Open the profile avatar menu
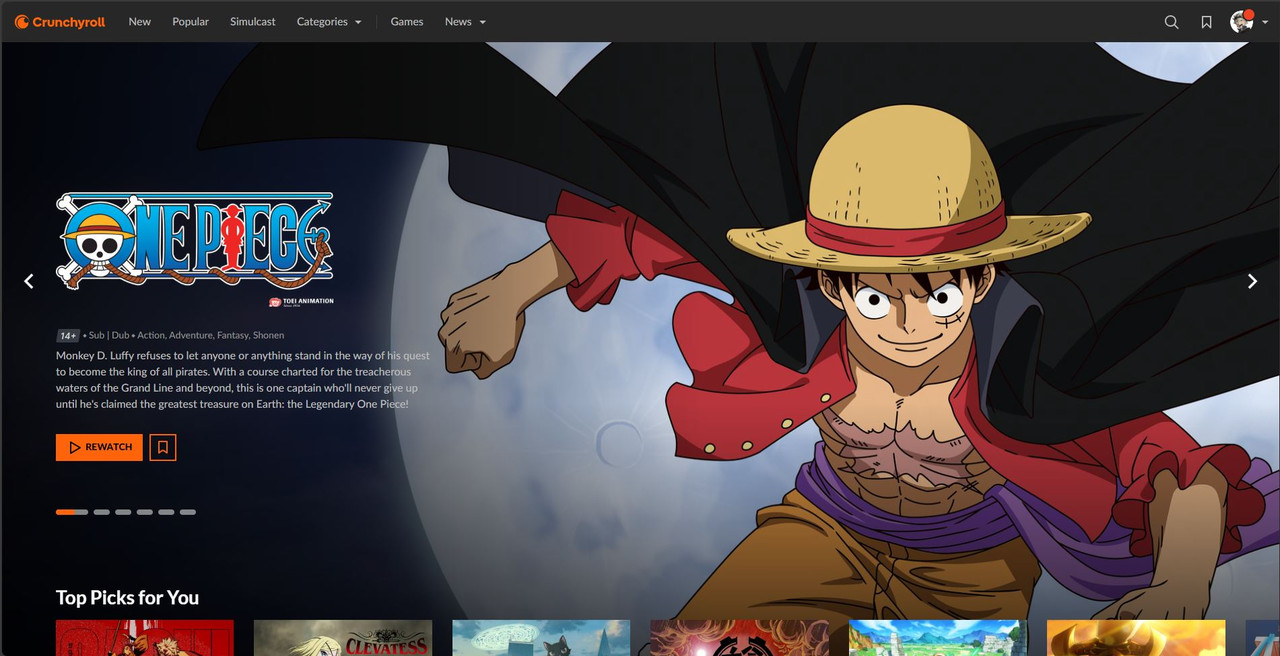 point(1248,21)
